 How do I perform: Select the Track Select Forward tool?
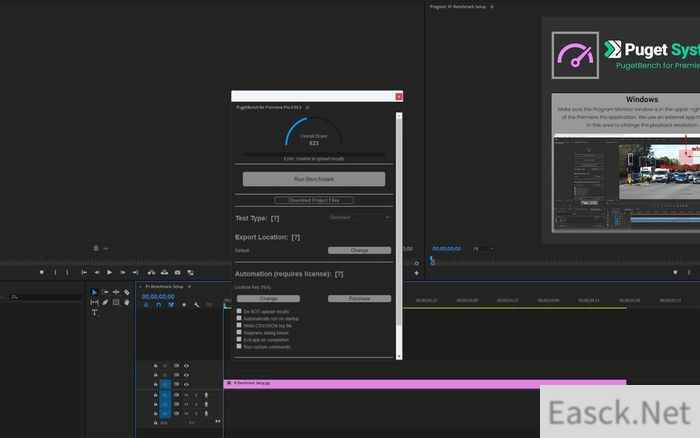(x=105, y=292)
